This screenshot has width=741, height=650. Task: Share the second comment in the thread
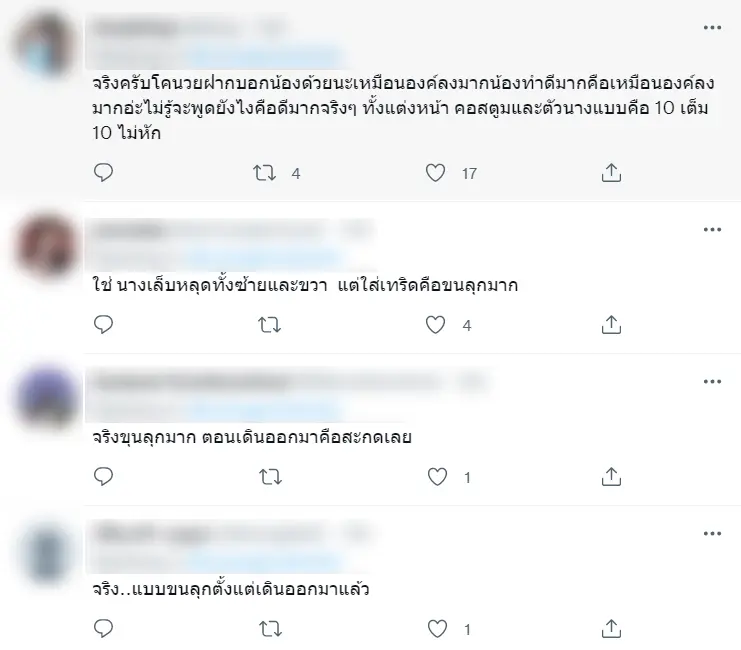(x=611, y=325)
